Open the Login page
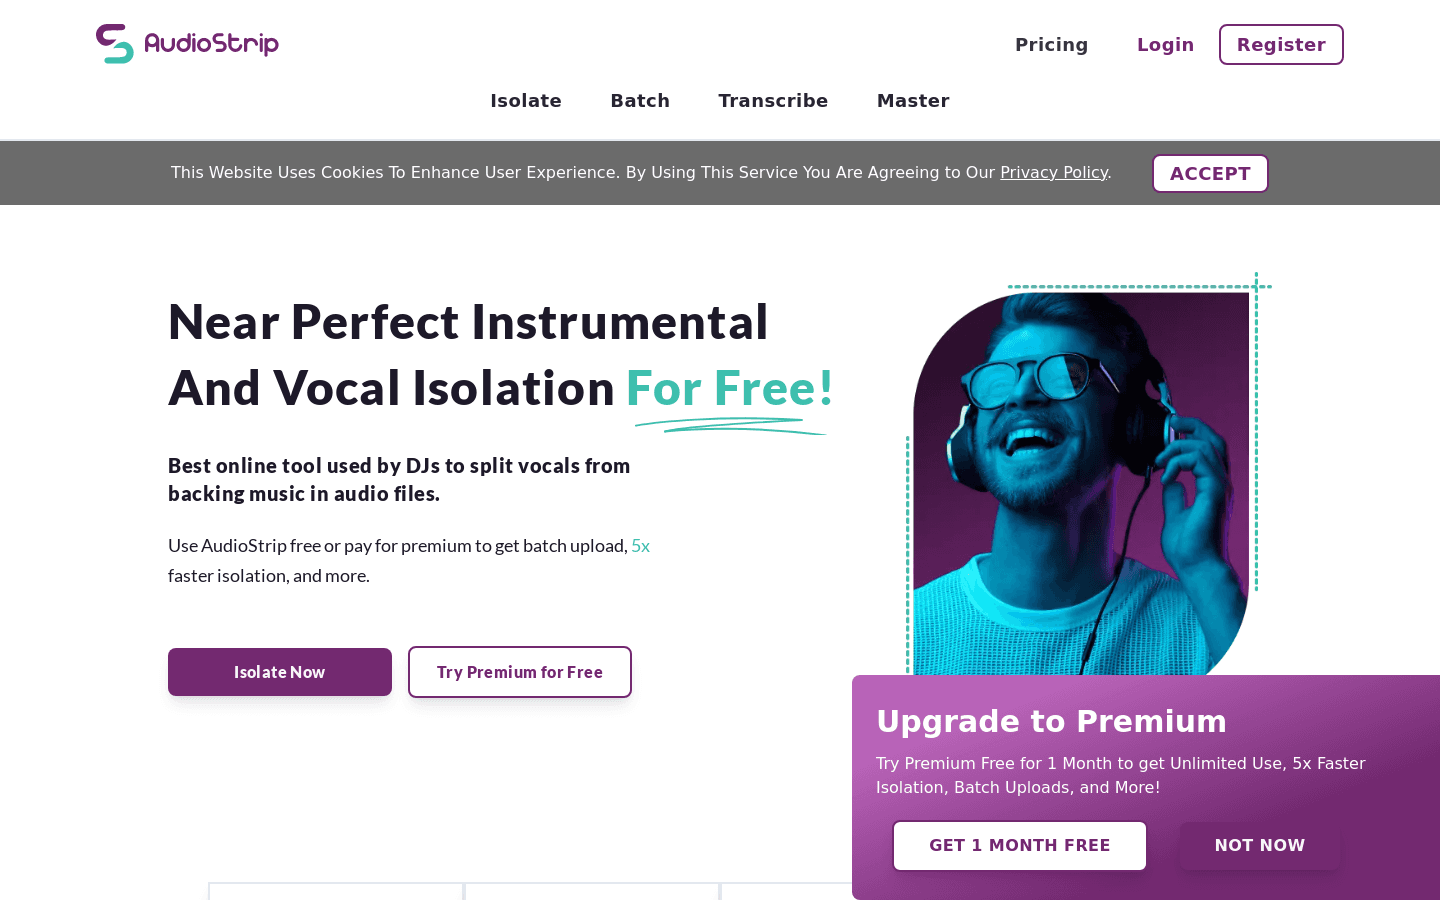Viewport: 1440px width, 900px height. 1165,44
